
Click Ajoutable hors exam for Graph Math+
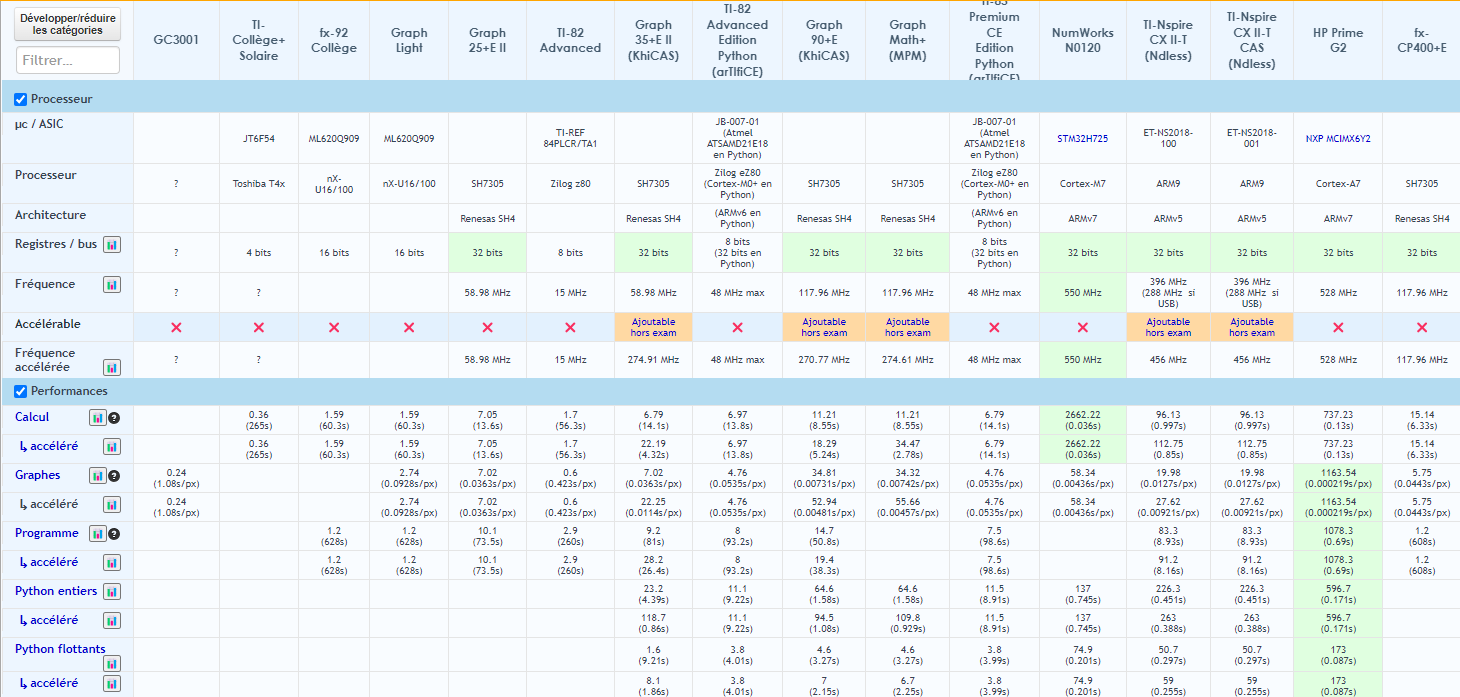click(907, 327)
